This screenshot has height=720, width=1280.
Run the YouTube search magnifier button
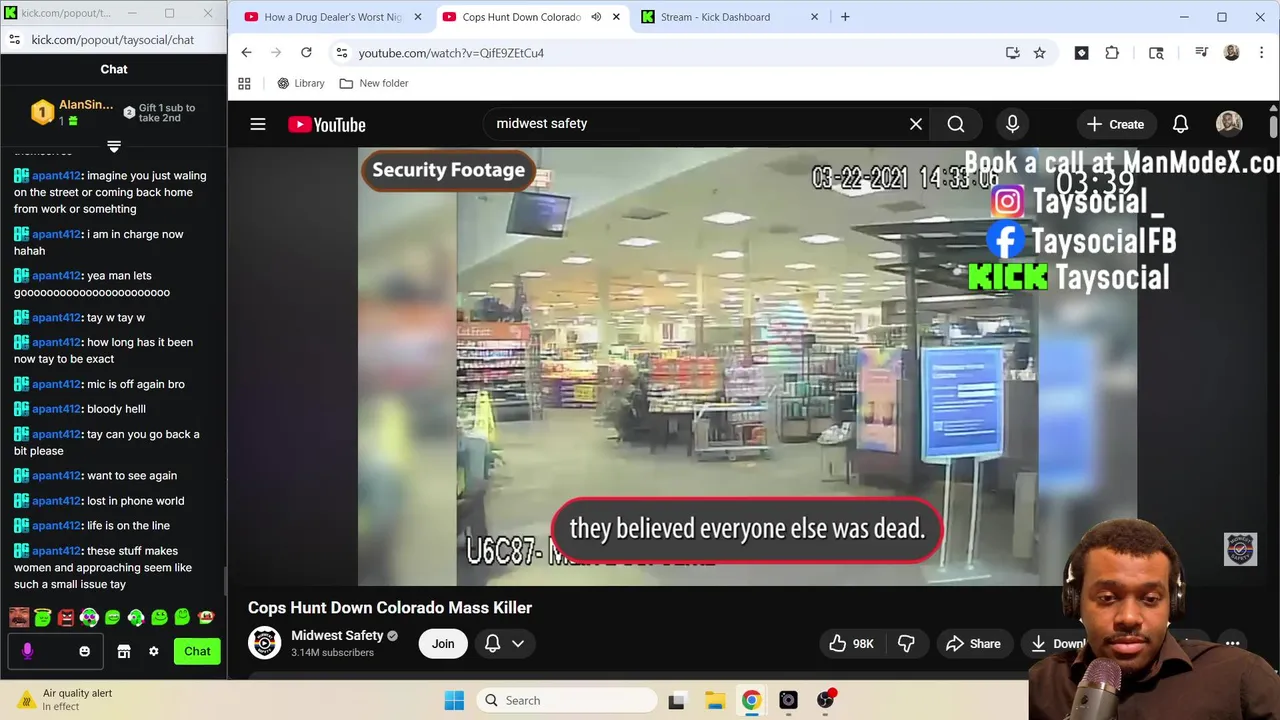[956, 124]
